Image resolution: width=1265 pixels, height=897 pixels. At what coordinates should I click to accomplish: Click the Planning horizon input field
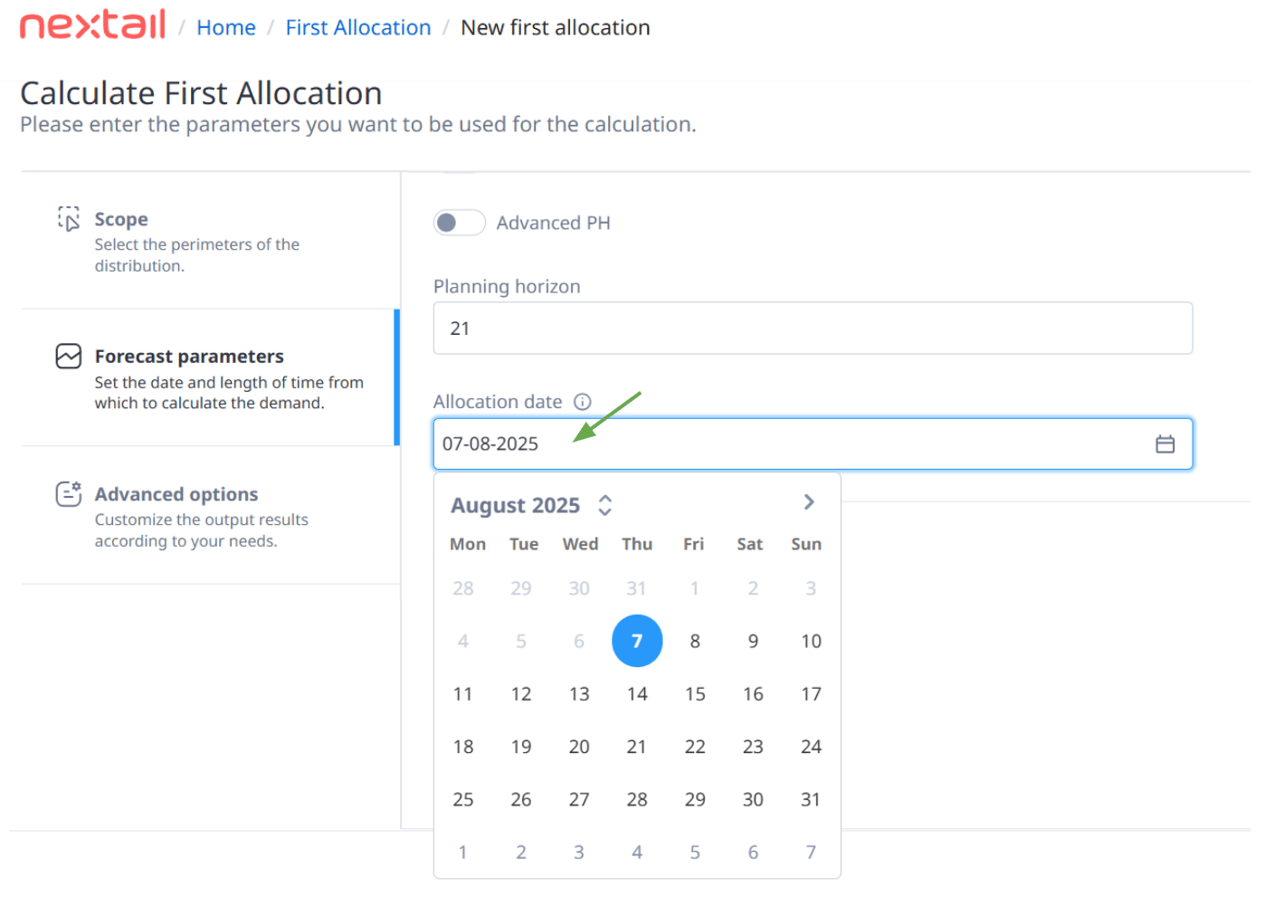coord(812,328)
